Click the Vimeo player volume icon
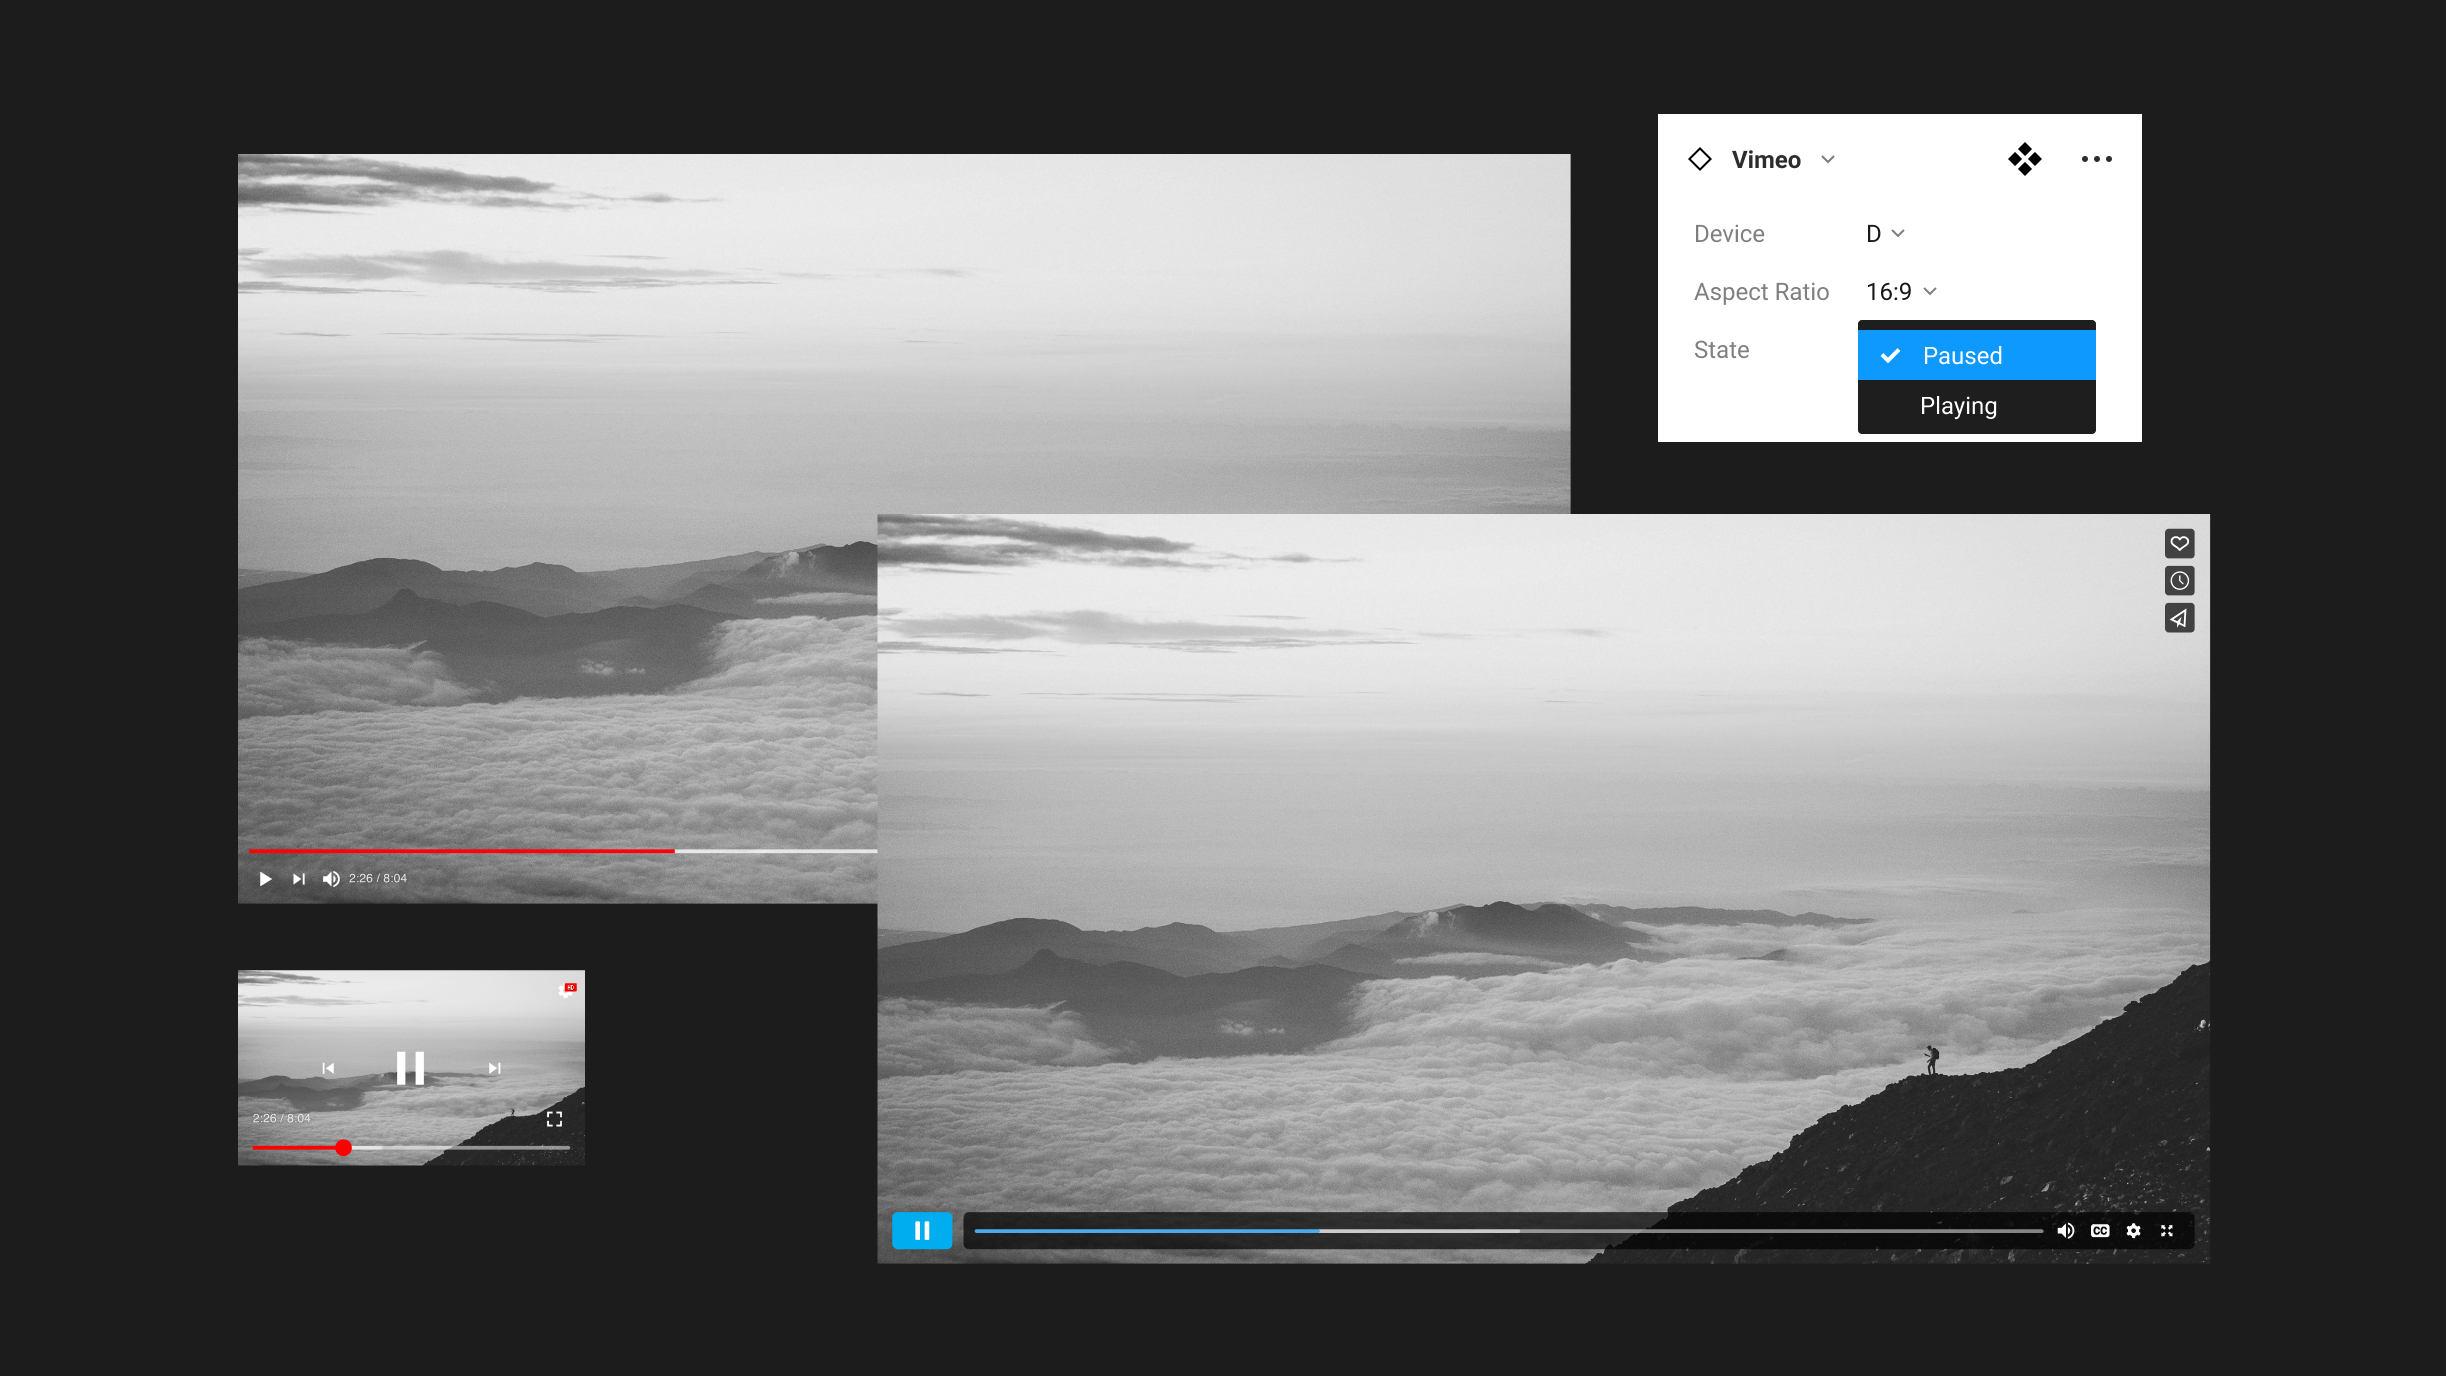Screen dimensions: 2446x1376 point(2065,1230)
